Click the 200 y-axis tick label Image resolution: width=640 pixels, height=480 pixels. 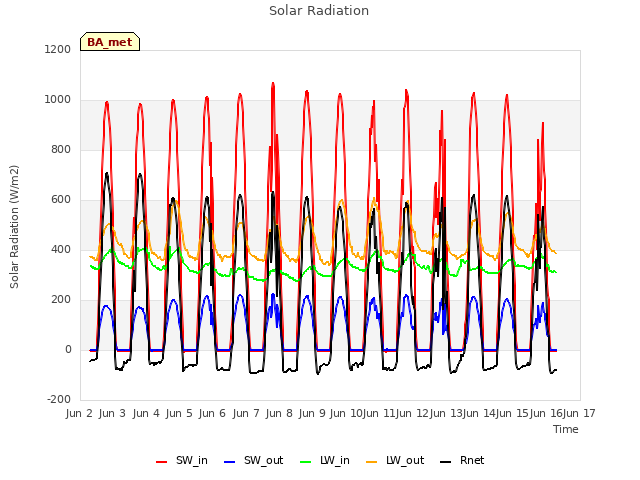[x=61, y=300]
